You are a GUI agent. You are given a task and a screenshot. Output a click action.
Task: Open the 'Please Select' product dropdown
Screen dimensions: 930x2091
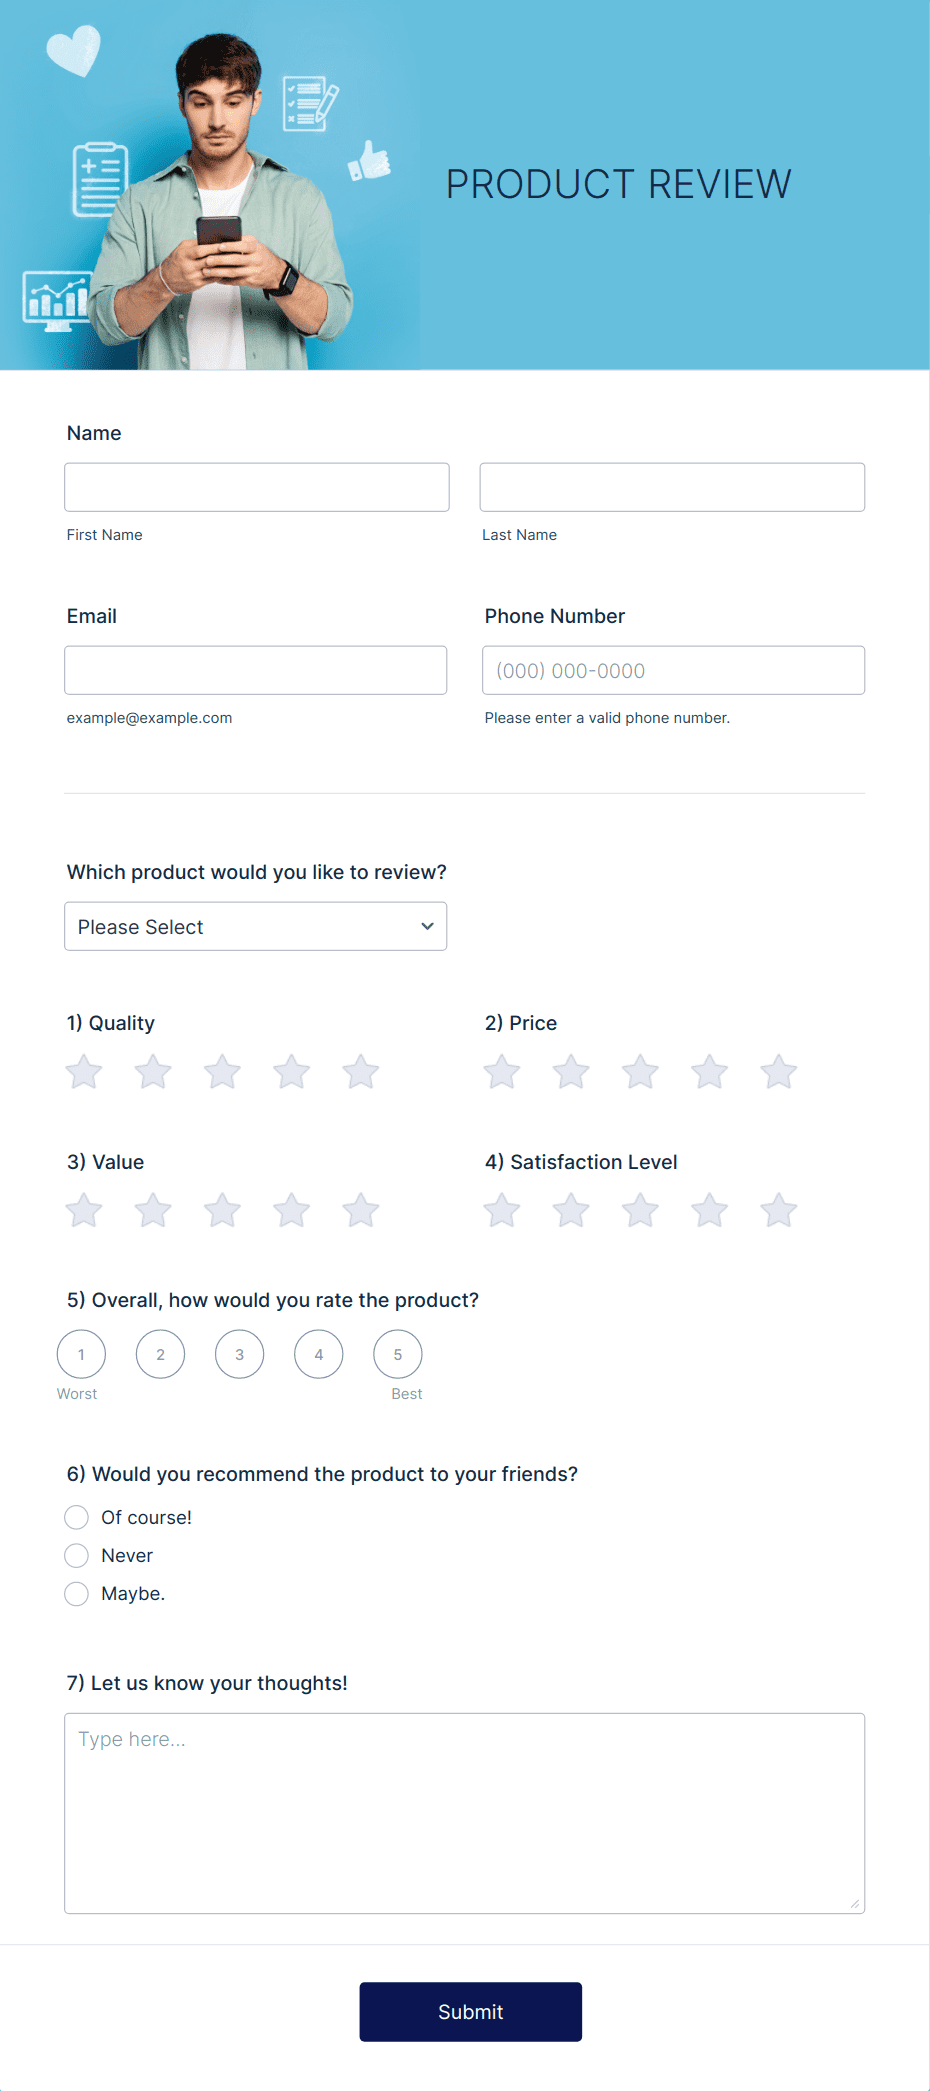[x=255, y=926]
